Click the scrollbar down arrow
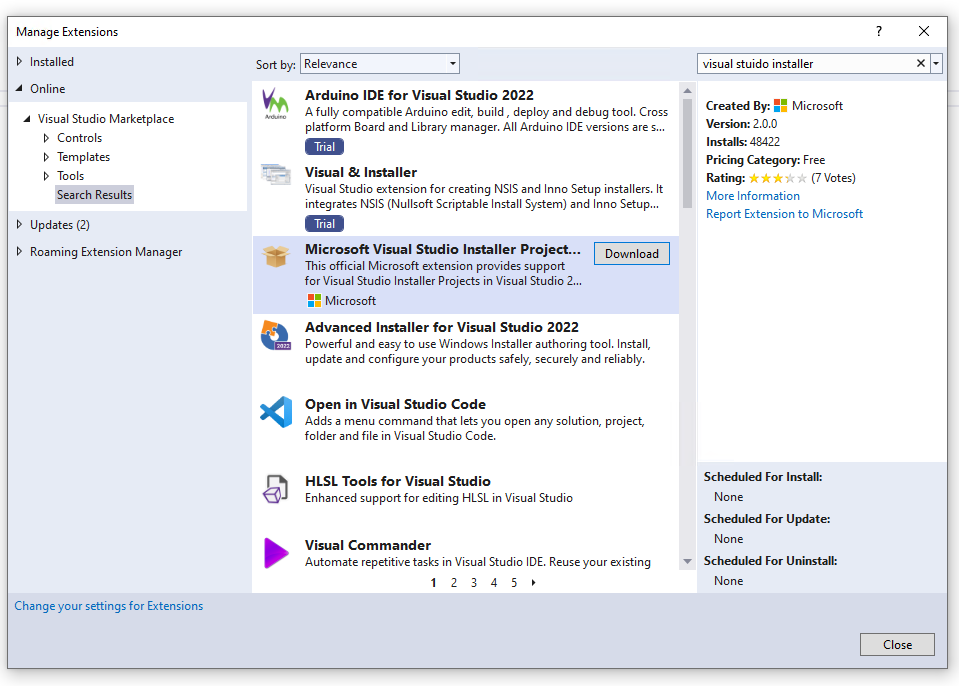 coord(687,561)
